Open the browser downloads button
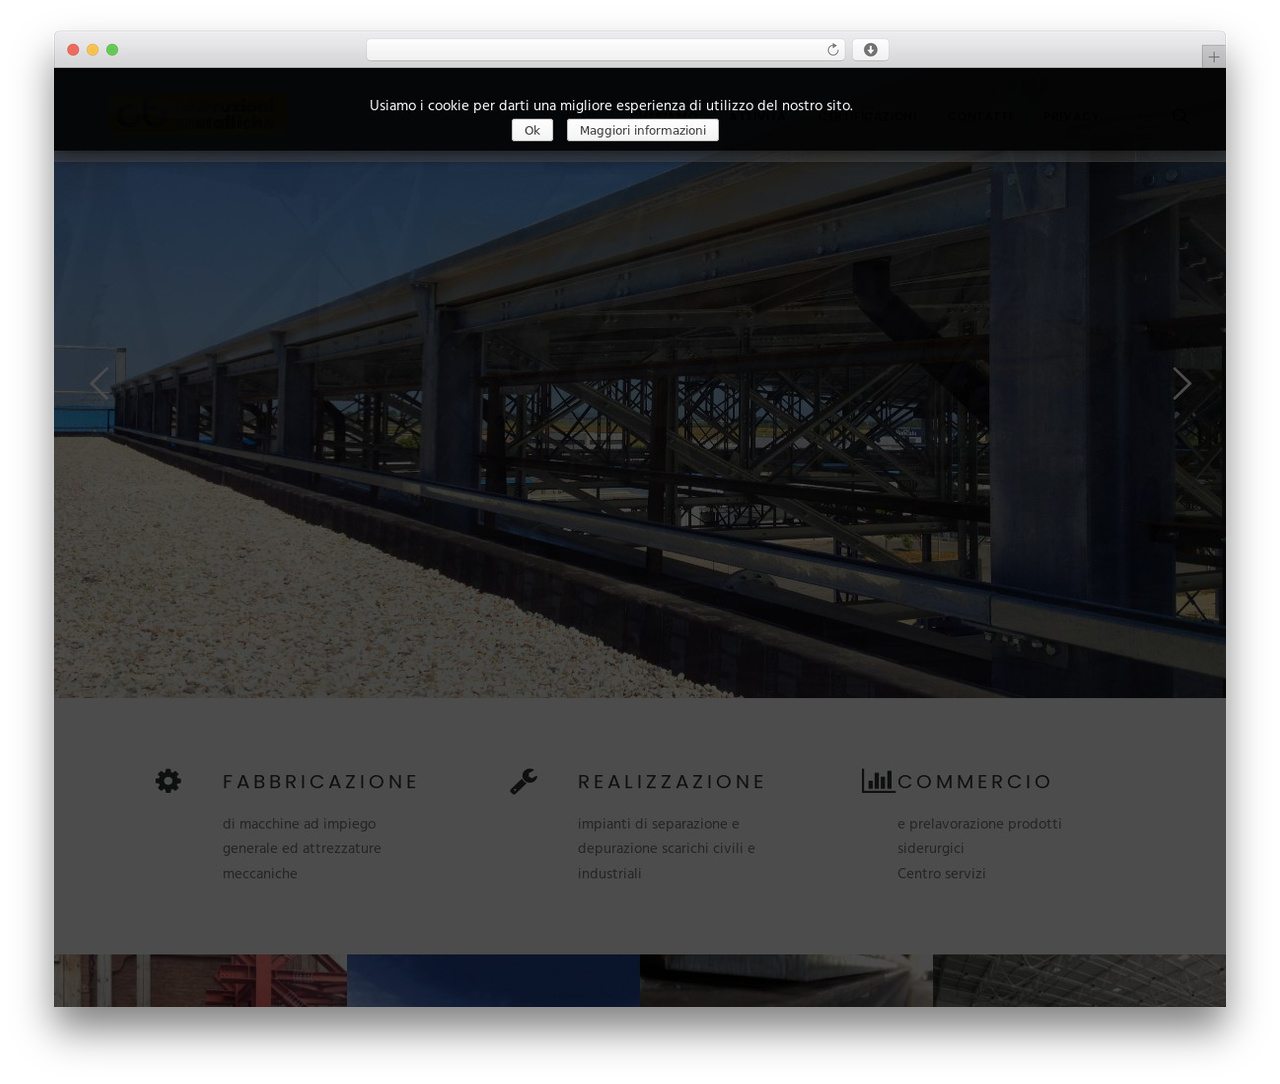Viewport: 1280px width, 1084px height. 870,50
